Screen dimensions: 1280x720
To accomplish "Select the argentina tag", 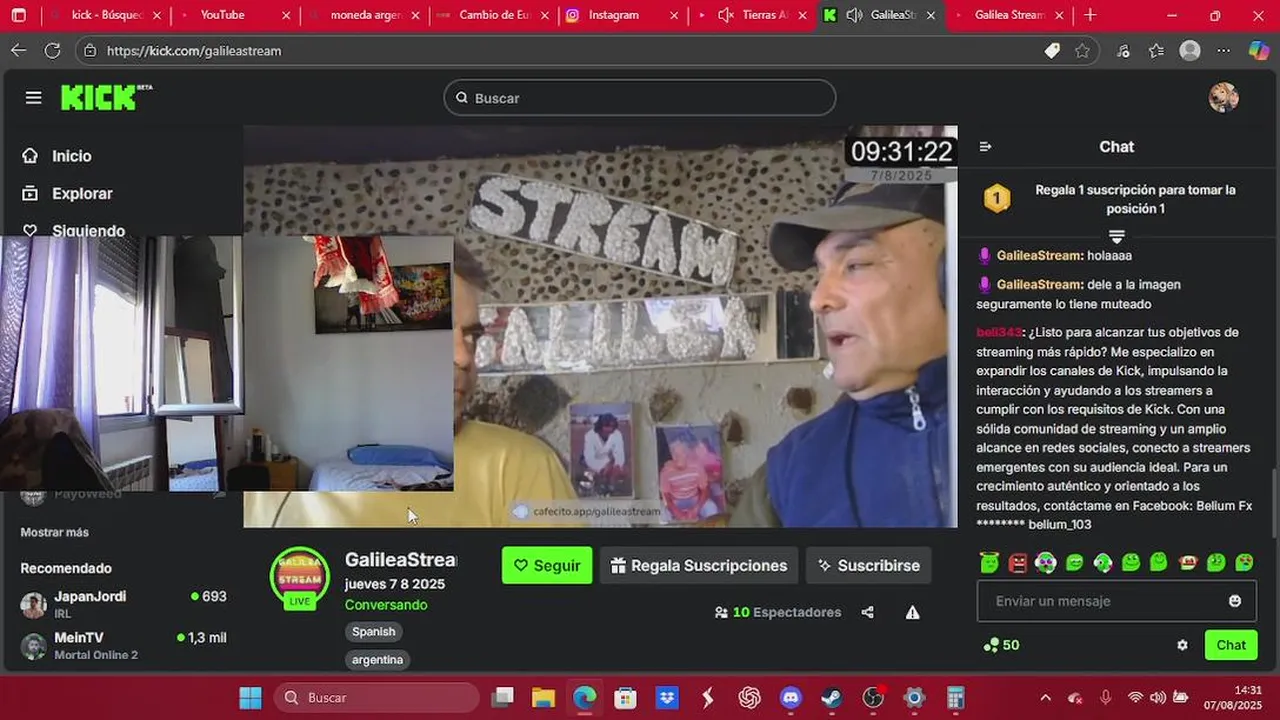I will point(378,660).
